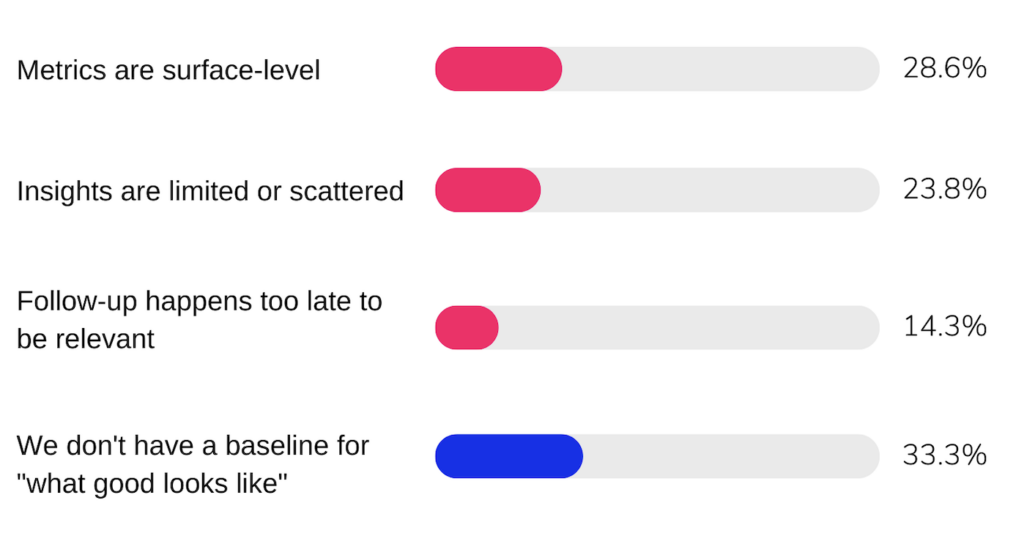Click the 33.3% percentage value
The image size is (1024, 533).
[x=944, y=456]
